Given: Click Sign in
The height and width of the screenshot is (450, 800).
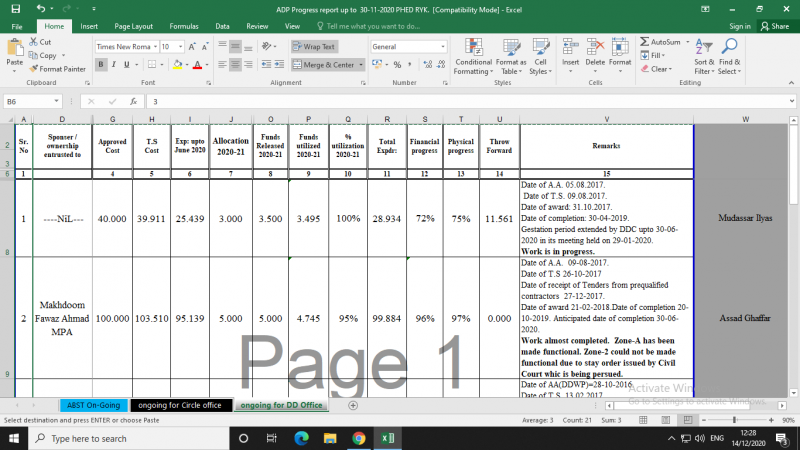Looking at the screenshot, I should [x=739, y=27].
